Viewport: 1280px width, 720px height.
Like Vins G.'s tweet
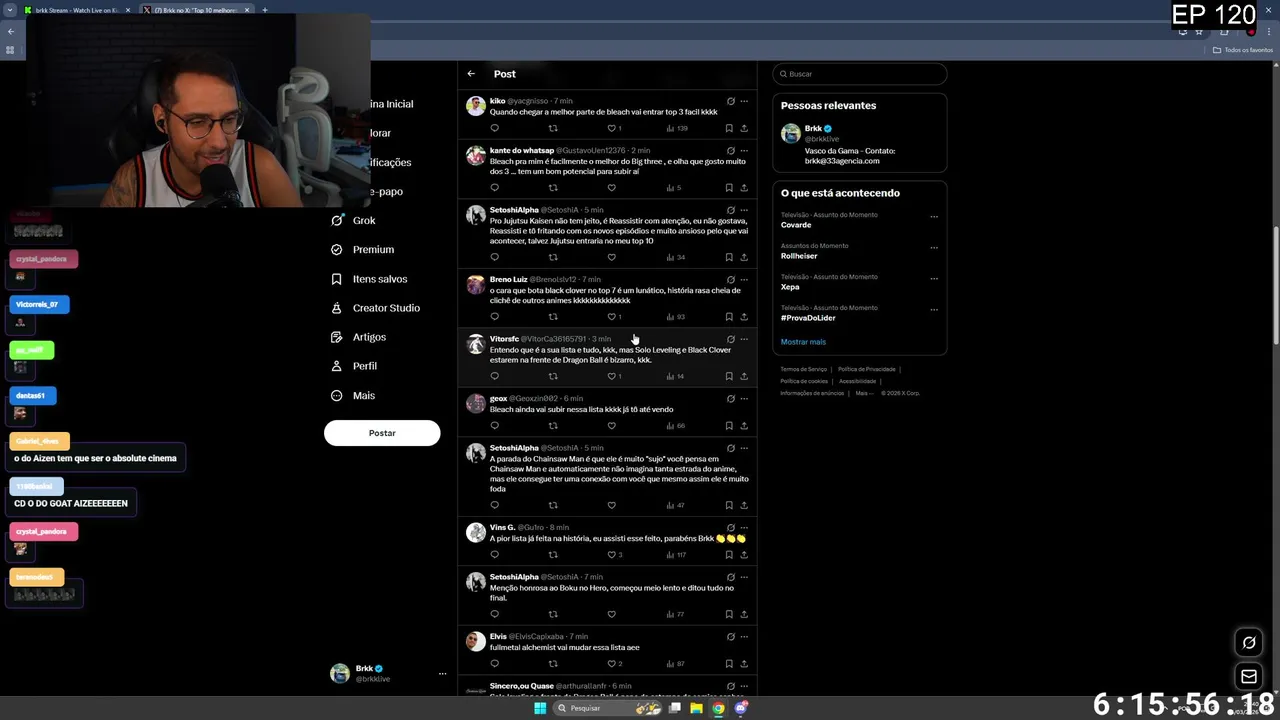tap(614, 555)
